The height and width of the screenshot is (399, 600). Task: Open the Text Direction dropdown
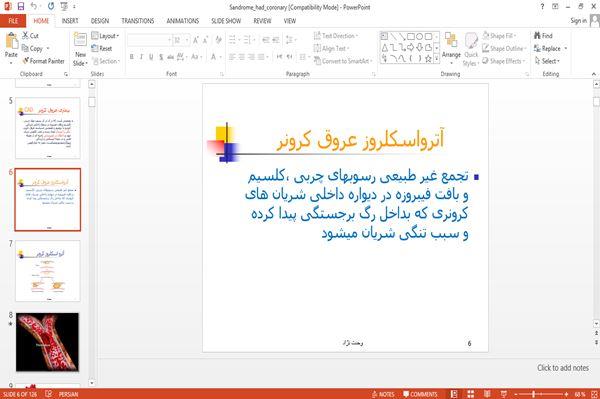tap(336, 36)
